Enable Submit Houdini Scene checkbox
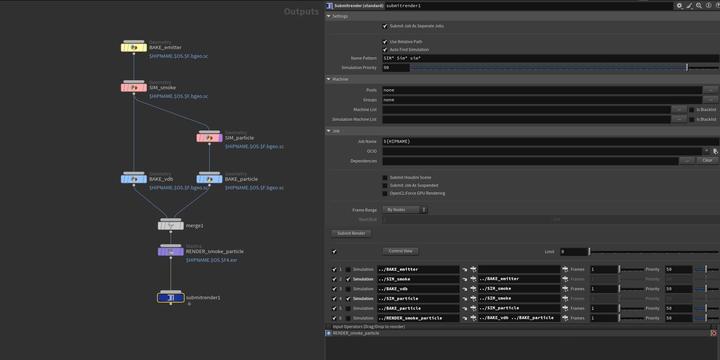Image resolution: width=720 pixels, height=360 pixels. 385,178
